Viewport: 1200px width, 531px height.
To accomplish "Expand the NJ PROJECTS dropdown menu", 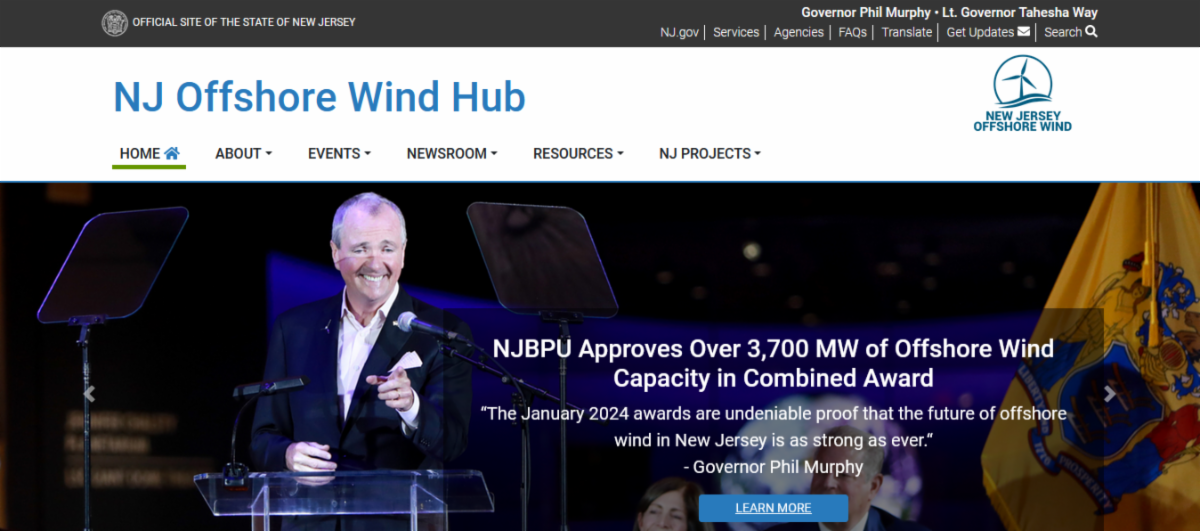I will (x=710, y=153).
